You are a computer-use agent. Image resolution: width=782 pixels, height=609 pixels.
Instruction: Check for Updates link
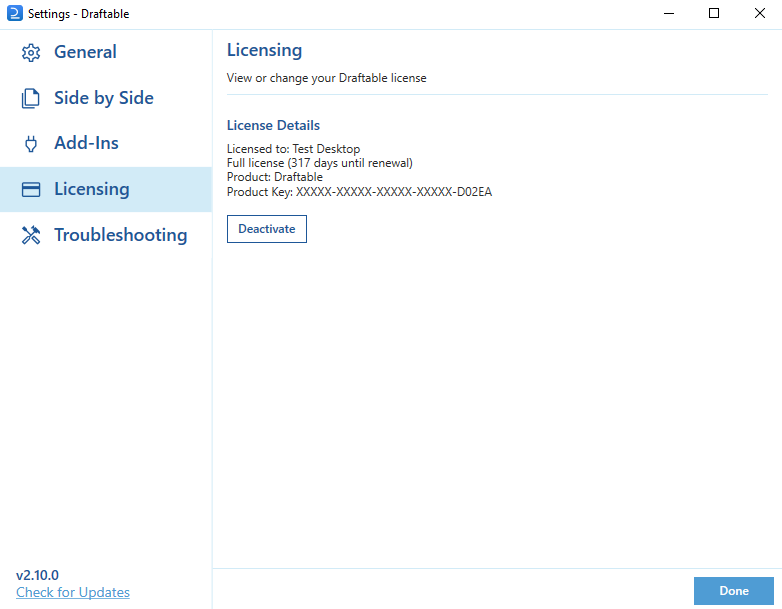[x=73, y=593]
